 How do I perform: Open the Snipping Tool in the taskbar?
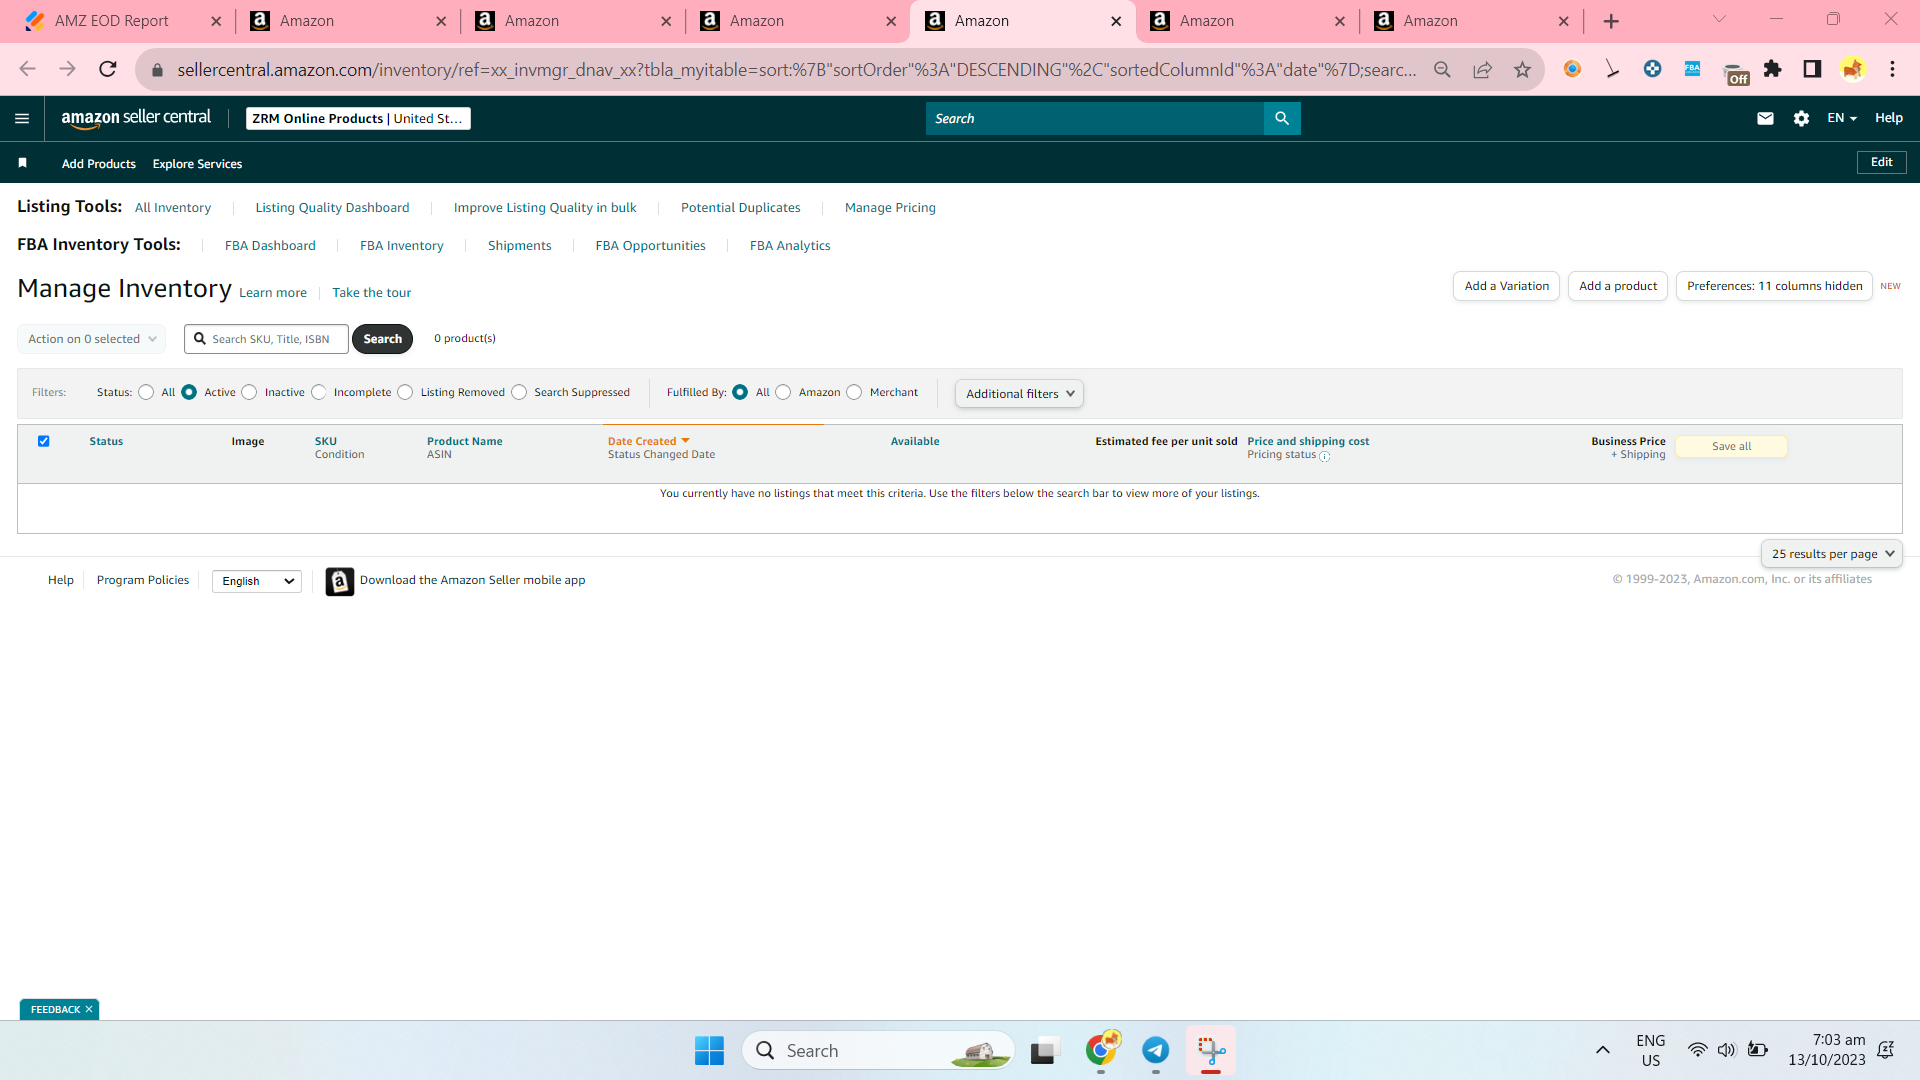tap(1211, 1050)
